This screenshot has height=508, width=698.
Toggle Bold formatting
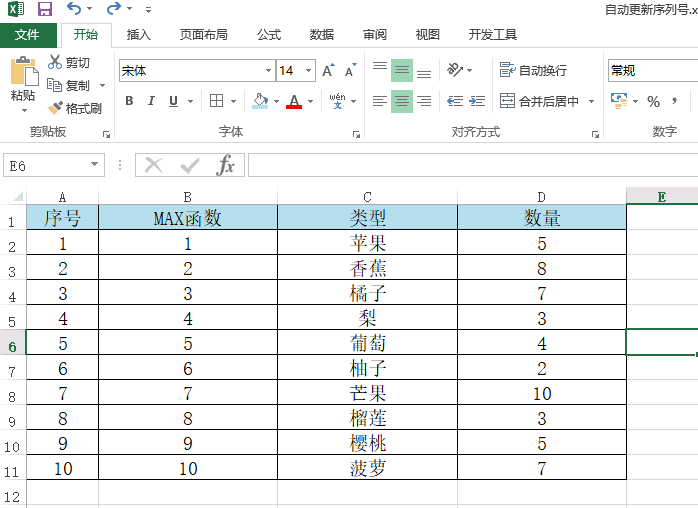(129, 101)
